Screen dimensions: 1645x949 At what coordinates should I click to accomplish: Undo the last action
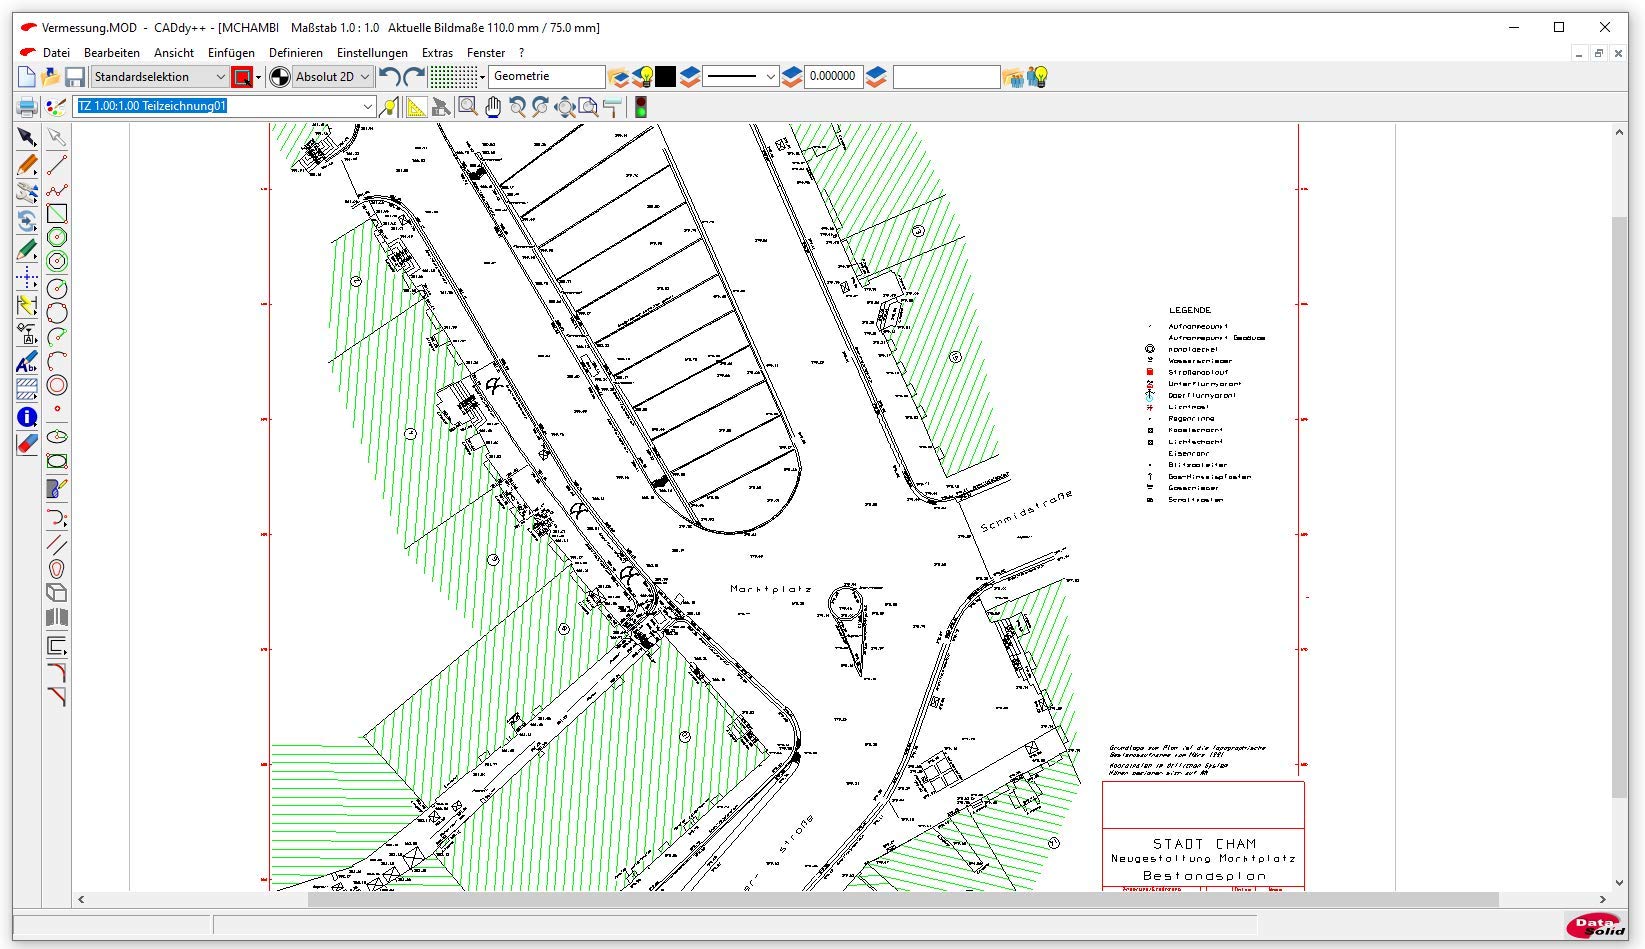(390, 77)
